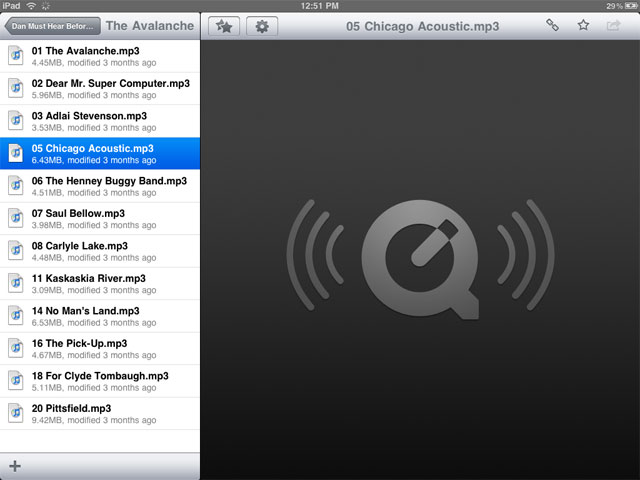The height and width of the screenshot is (480, 640).
Task: Star the Chicago Acoustic file as favorite
Action: 583,25
